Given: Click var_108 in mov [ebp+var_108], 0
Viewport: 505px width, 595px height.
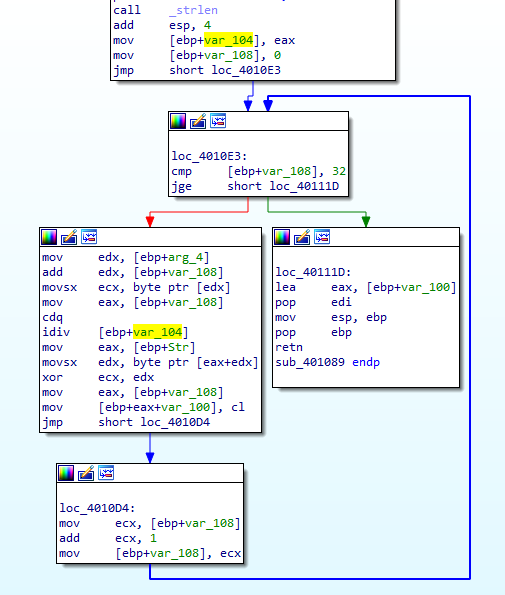Looking at the screenshot, I should coord(228,55).
